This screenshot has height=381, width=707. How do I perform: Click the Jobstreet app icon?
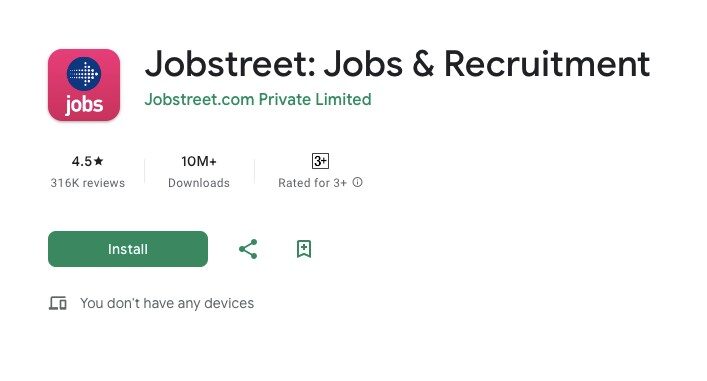pyautogui.click(x=84, y=85)
